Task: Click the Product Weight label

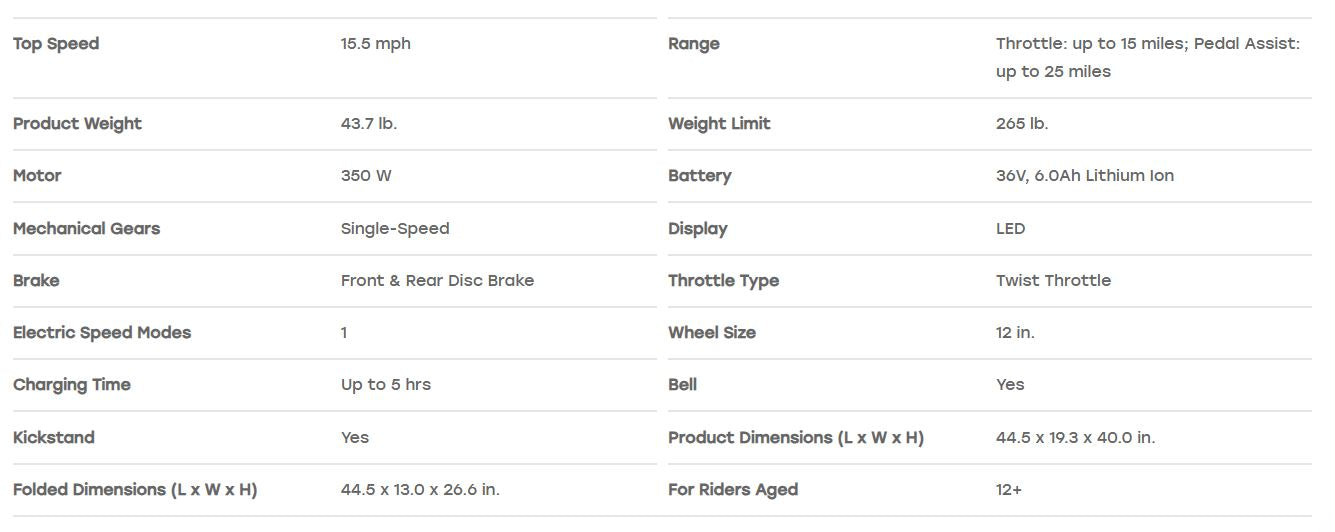Action: (77, 124)
